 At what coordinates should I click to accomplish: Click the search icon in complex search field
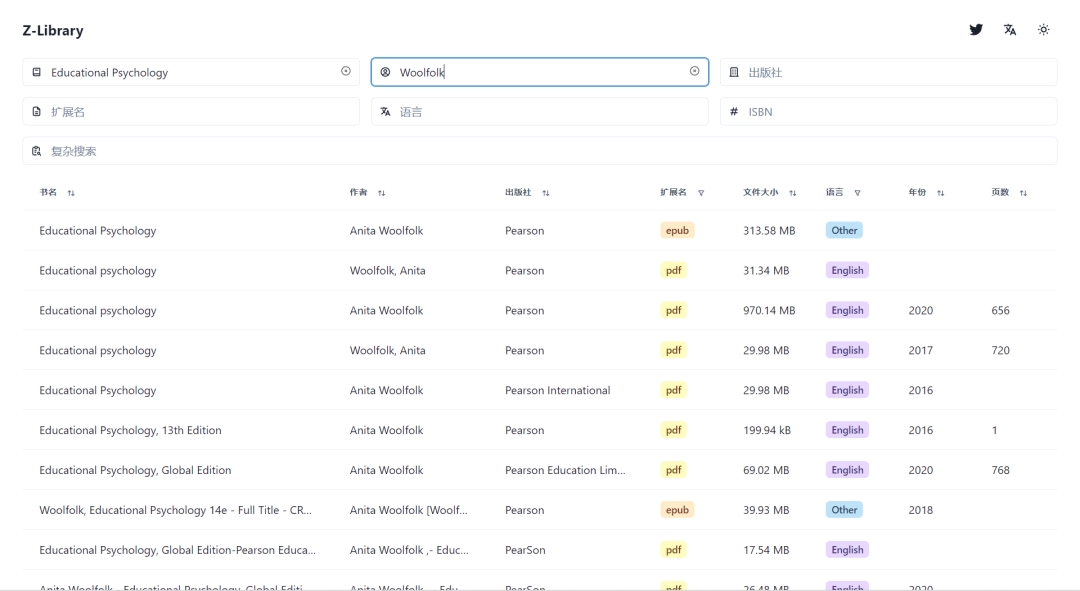[x=37, y=150]
